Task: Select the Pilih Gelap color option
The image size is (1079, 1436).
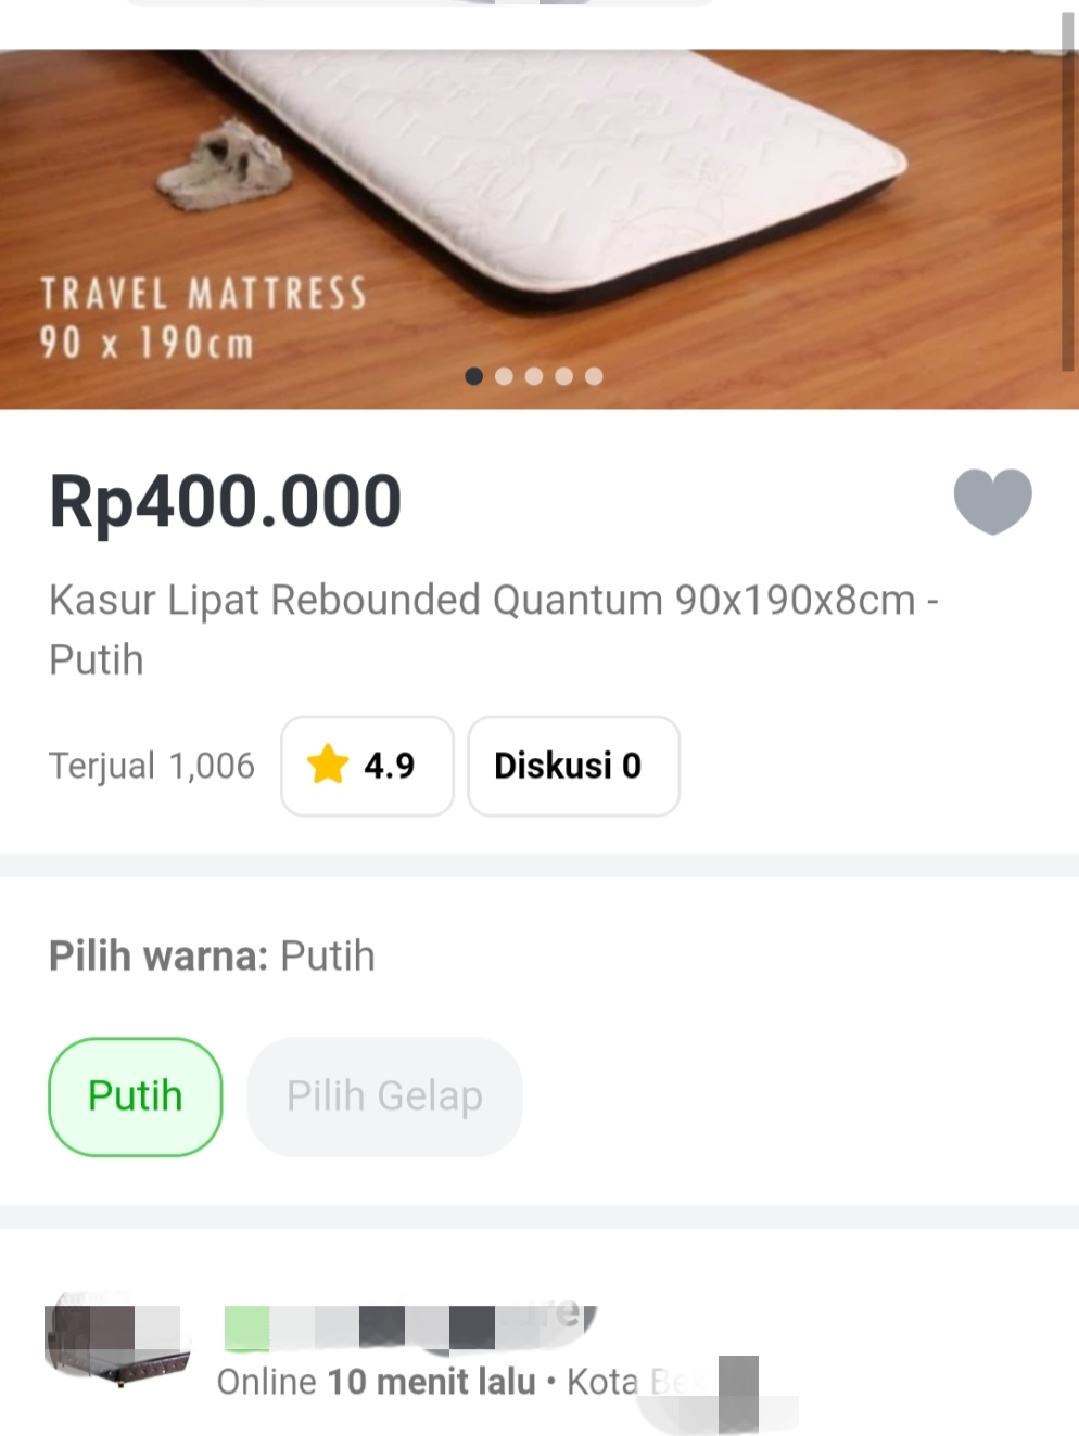Action: (x=384, y=1096)
